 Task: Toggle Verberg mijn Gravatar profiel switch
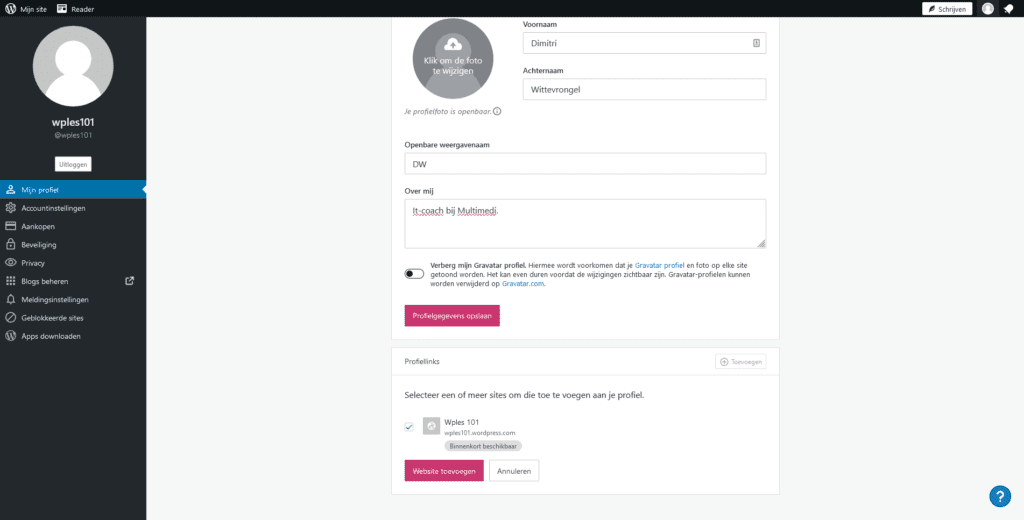(x=414, y=274)
